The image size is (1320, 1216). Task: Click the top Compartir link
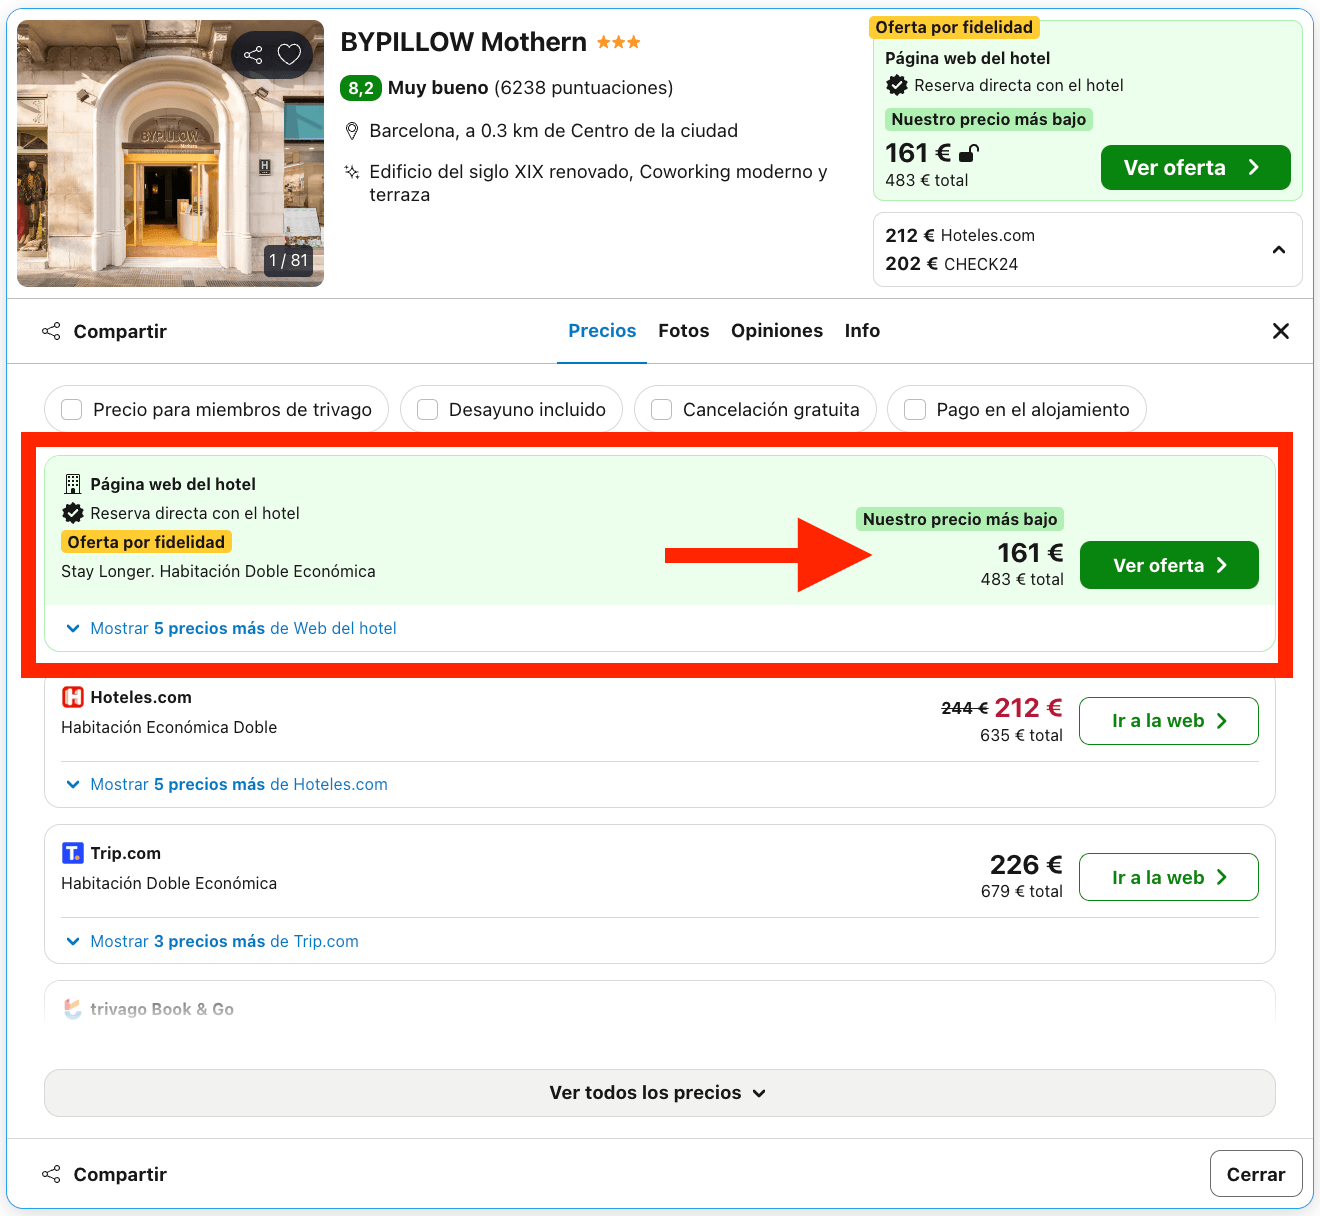[x=120, y=331]
